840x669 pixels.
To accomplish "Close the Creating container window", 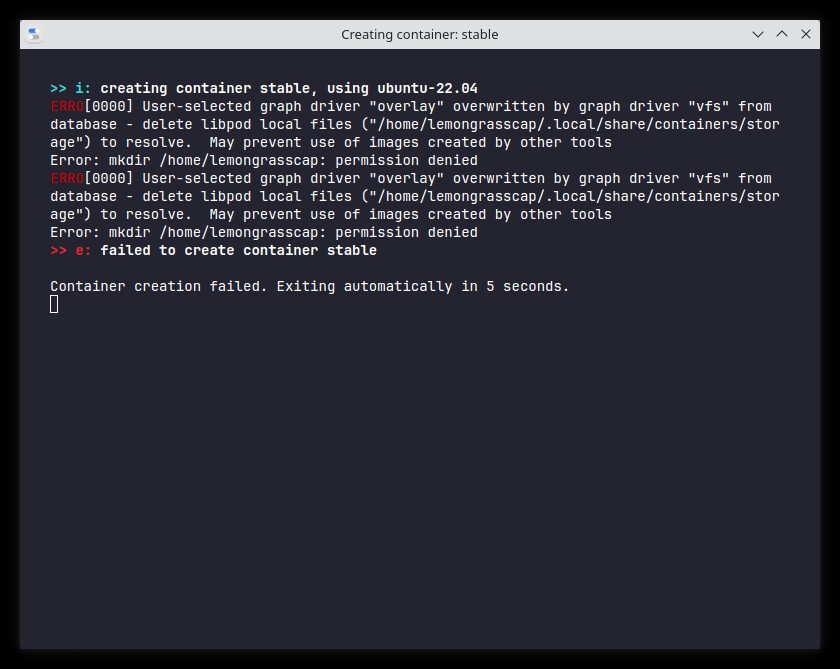I will [x=806, y=34].
